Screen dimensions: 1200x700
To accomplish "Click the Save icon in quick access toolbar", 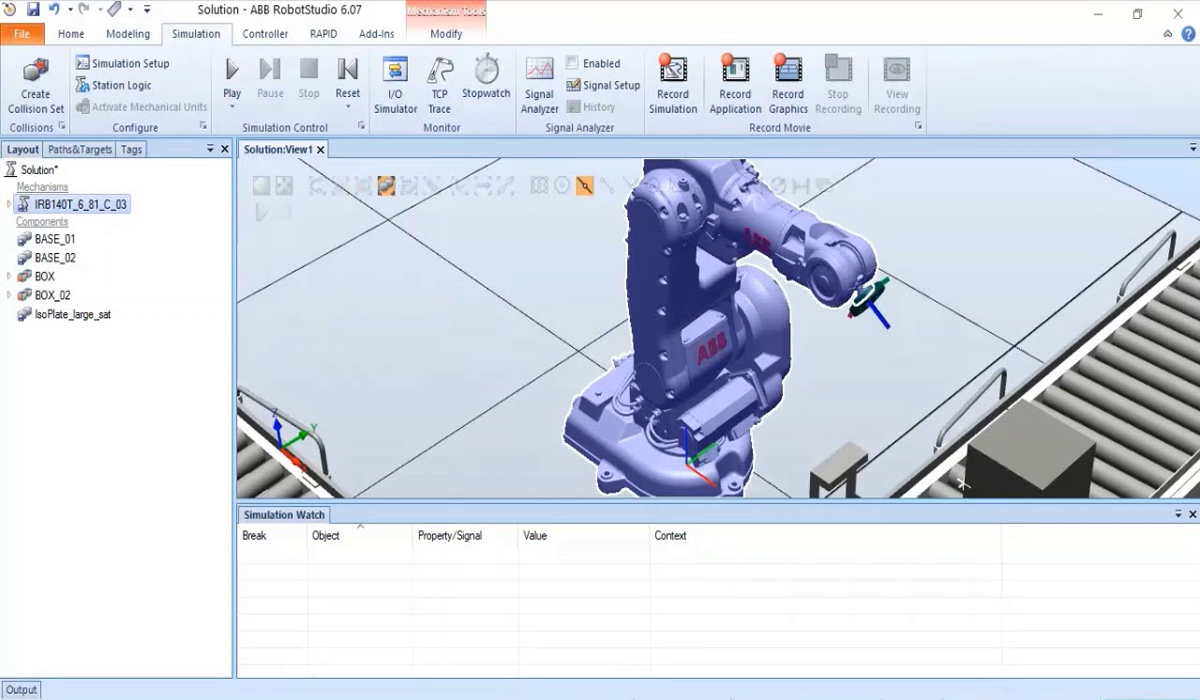I will pos(31,8).
